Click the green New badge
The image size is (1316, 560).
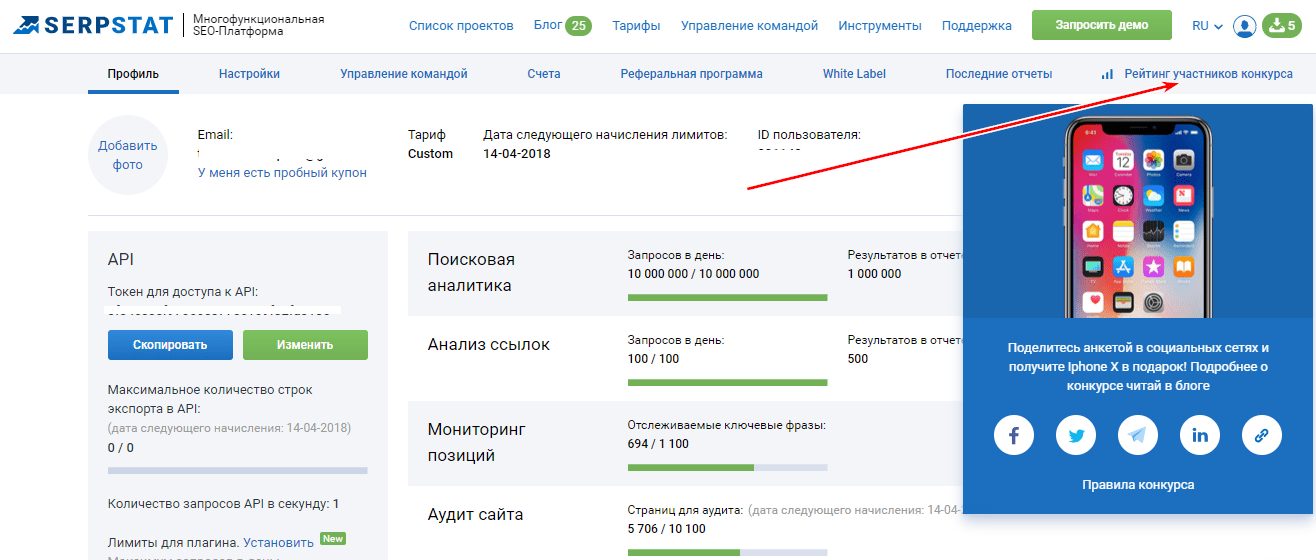[333, 539]
